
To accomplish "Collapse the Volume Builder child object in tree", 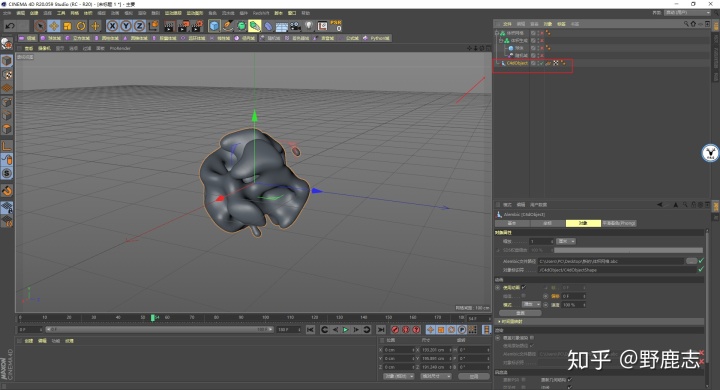I will click(501, 40).
